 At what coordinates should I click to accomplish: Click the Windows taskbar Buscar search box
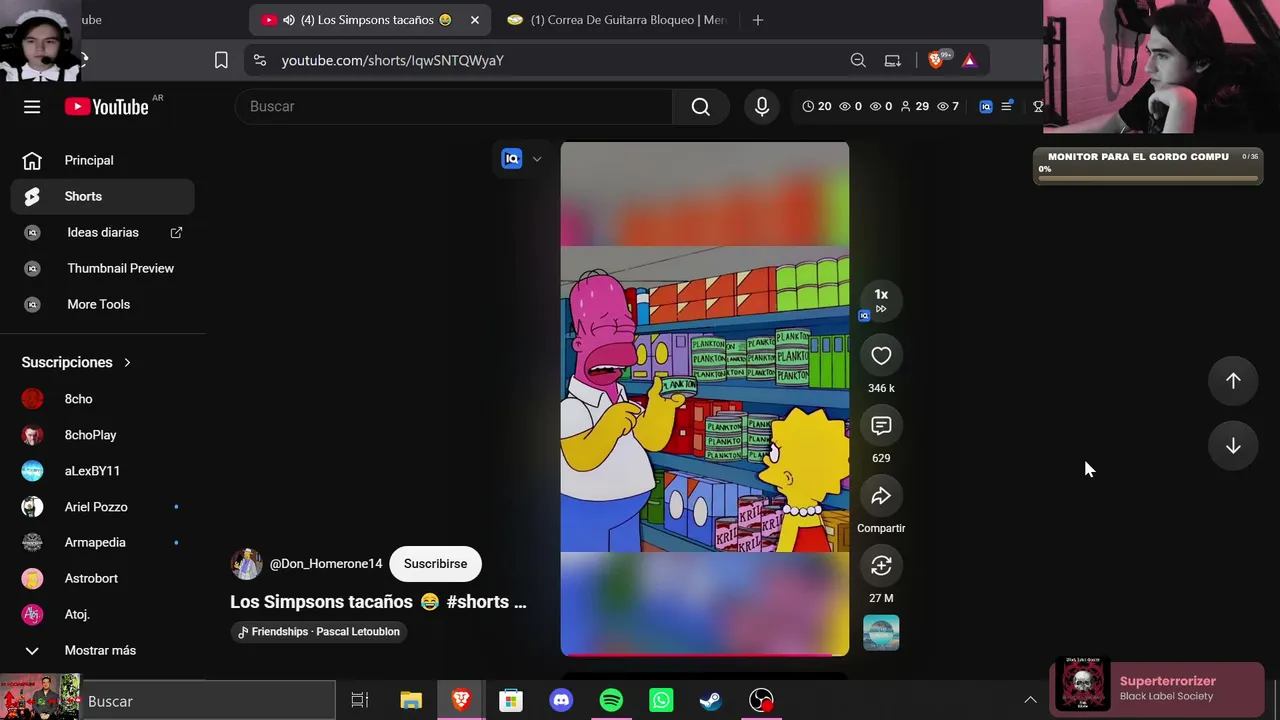point(208,701)
